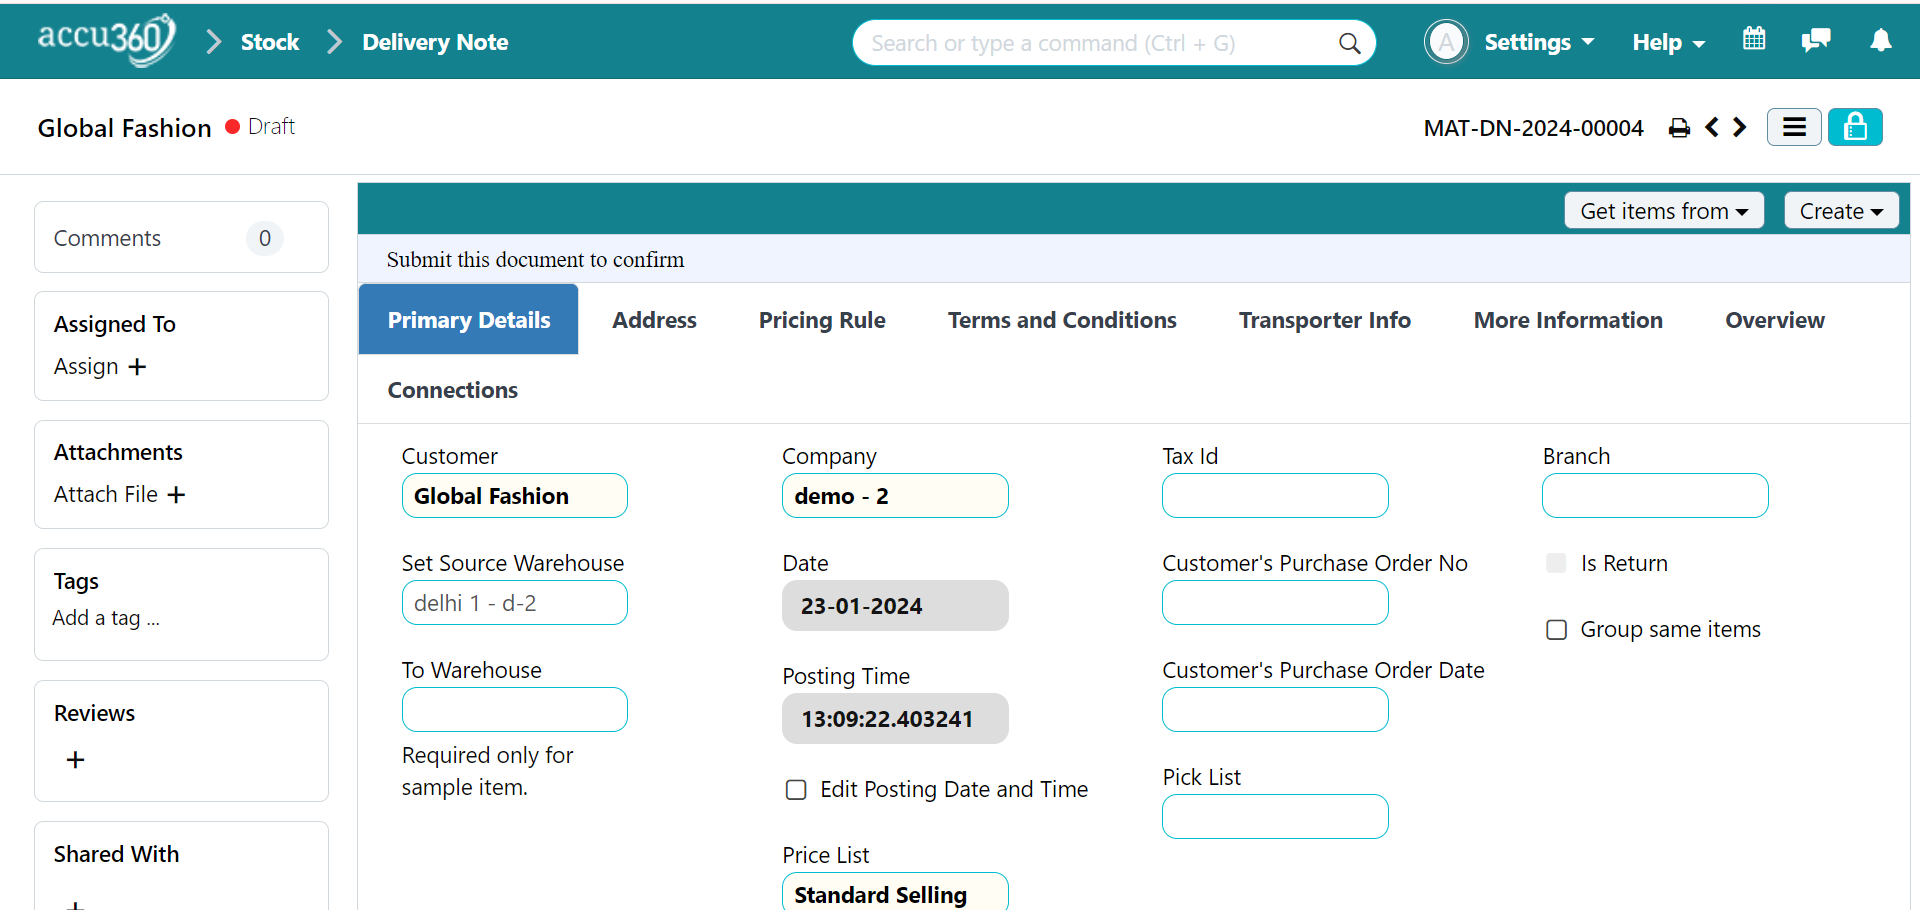This screenshot has width=1920, height=910.
Task: Click the Global Fashion page title
Action: click(x=125, y=128)
